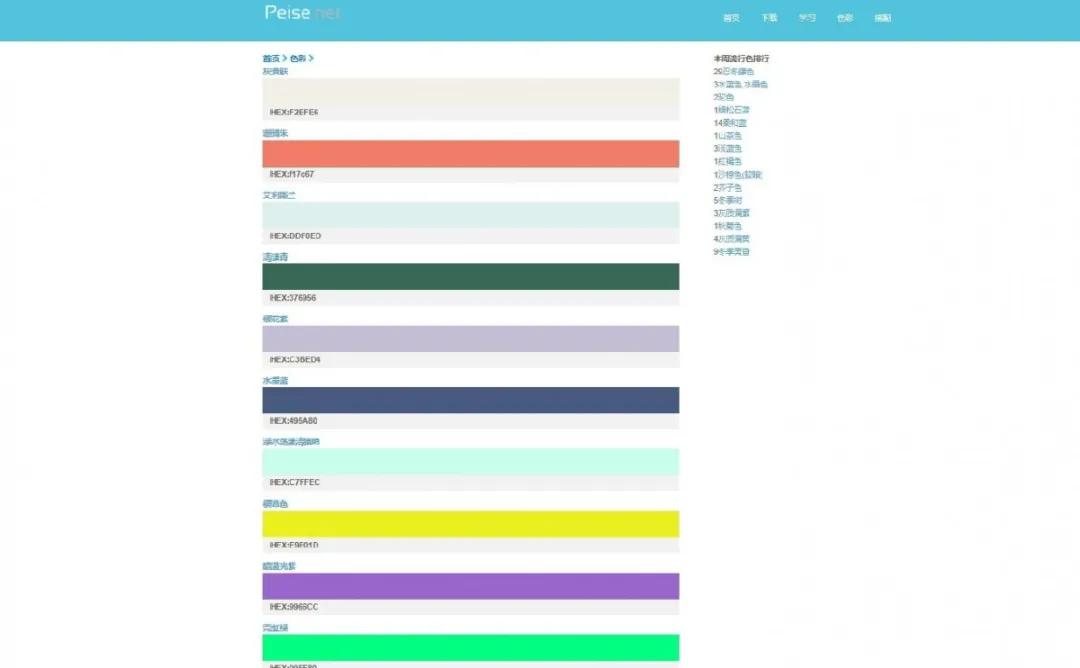
Task: Select the pale mint DDF0ED color swatch
Action: point(470,215)
